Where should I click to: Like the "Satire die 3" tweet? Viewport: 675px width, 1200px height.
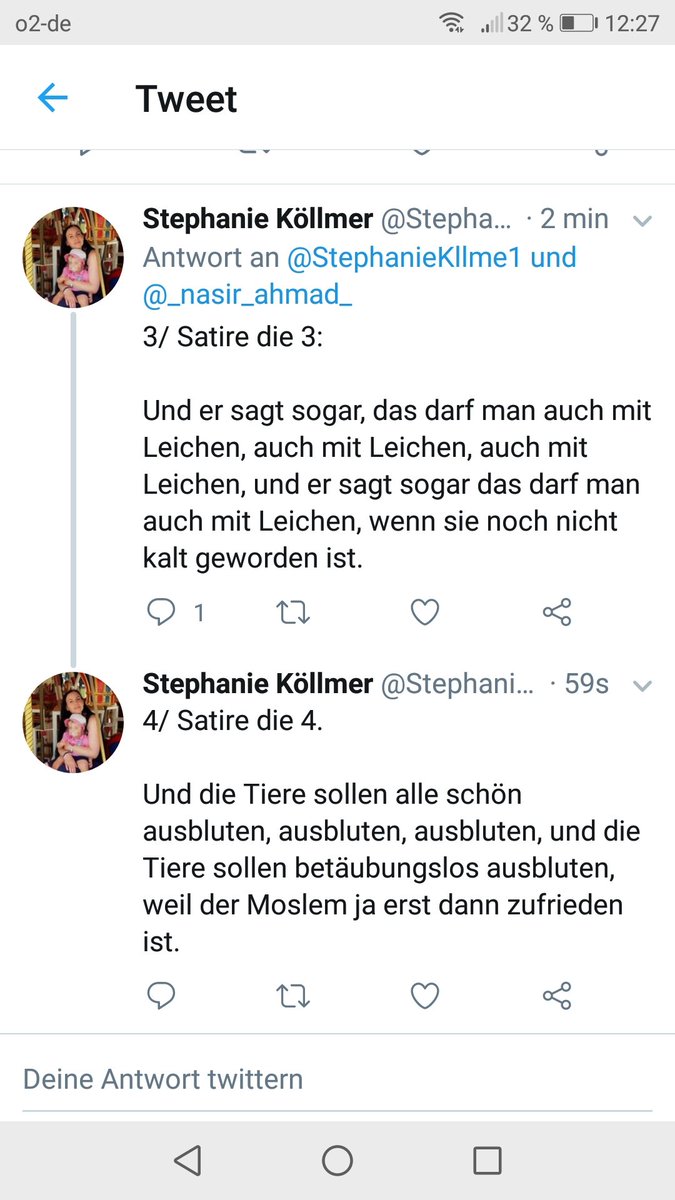pos(425,612)
